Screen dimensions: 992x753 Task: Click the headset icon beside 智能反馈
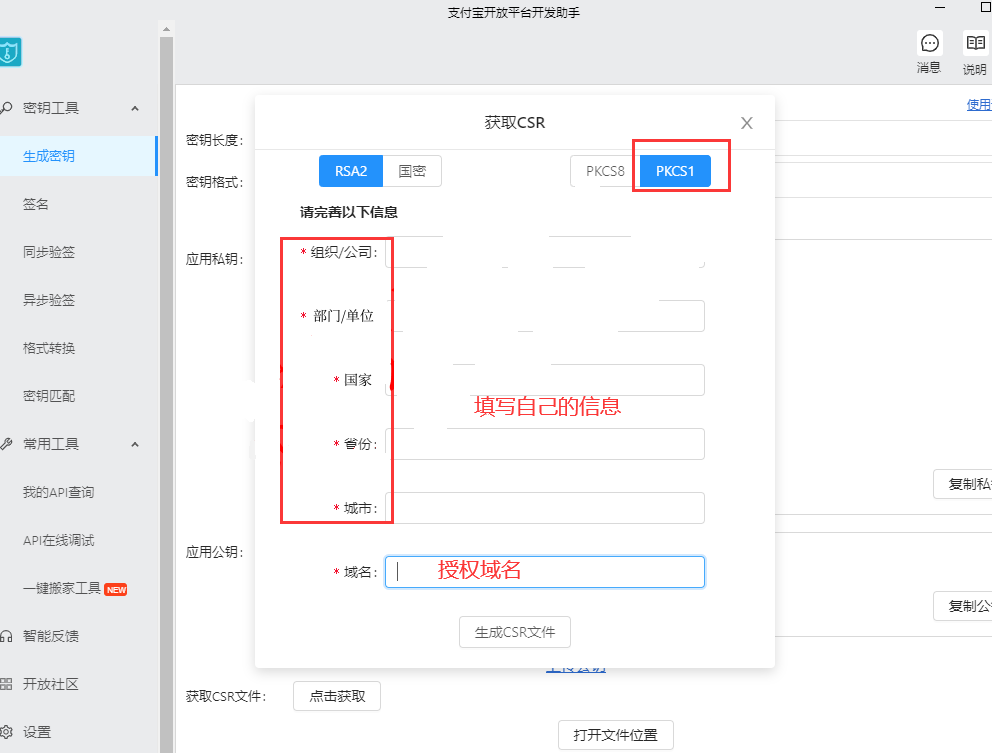click(x=6, y=636)
